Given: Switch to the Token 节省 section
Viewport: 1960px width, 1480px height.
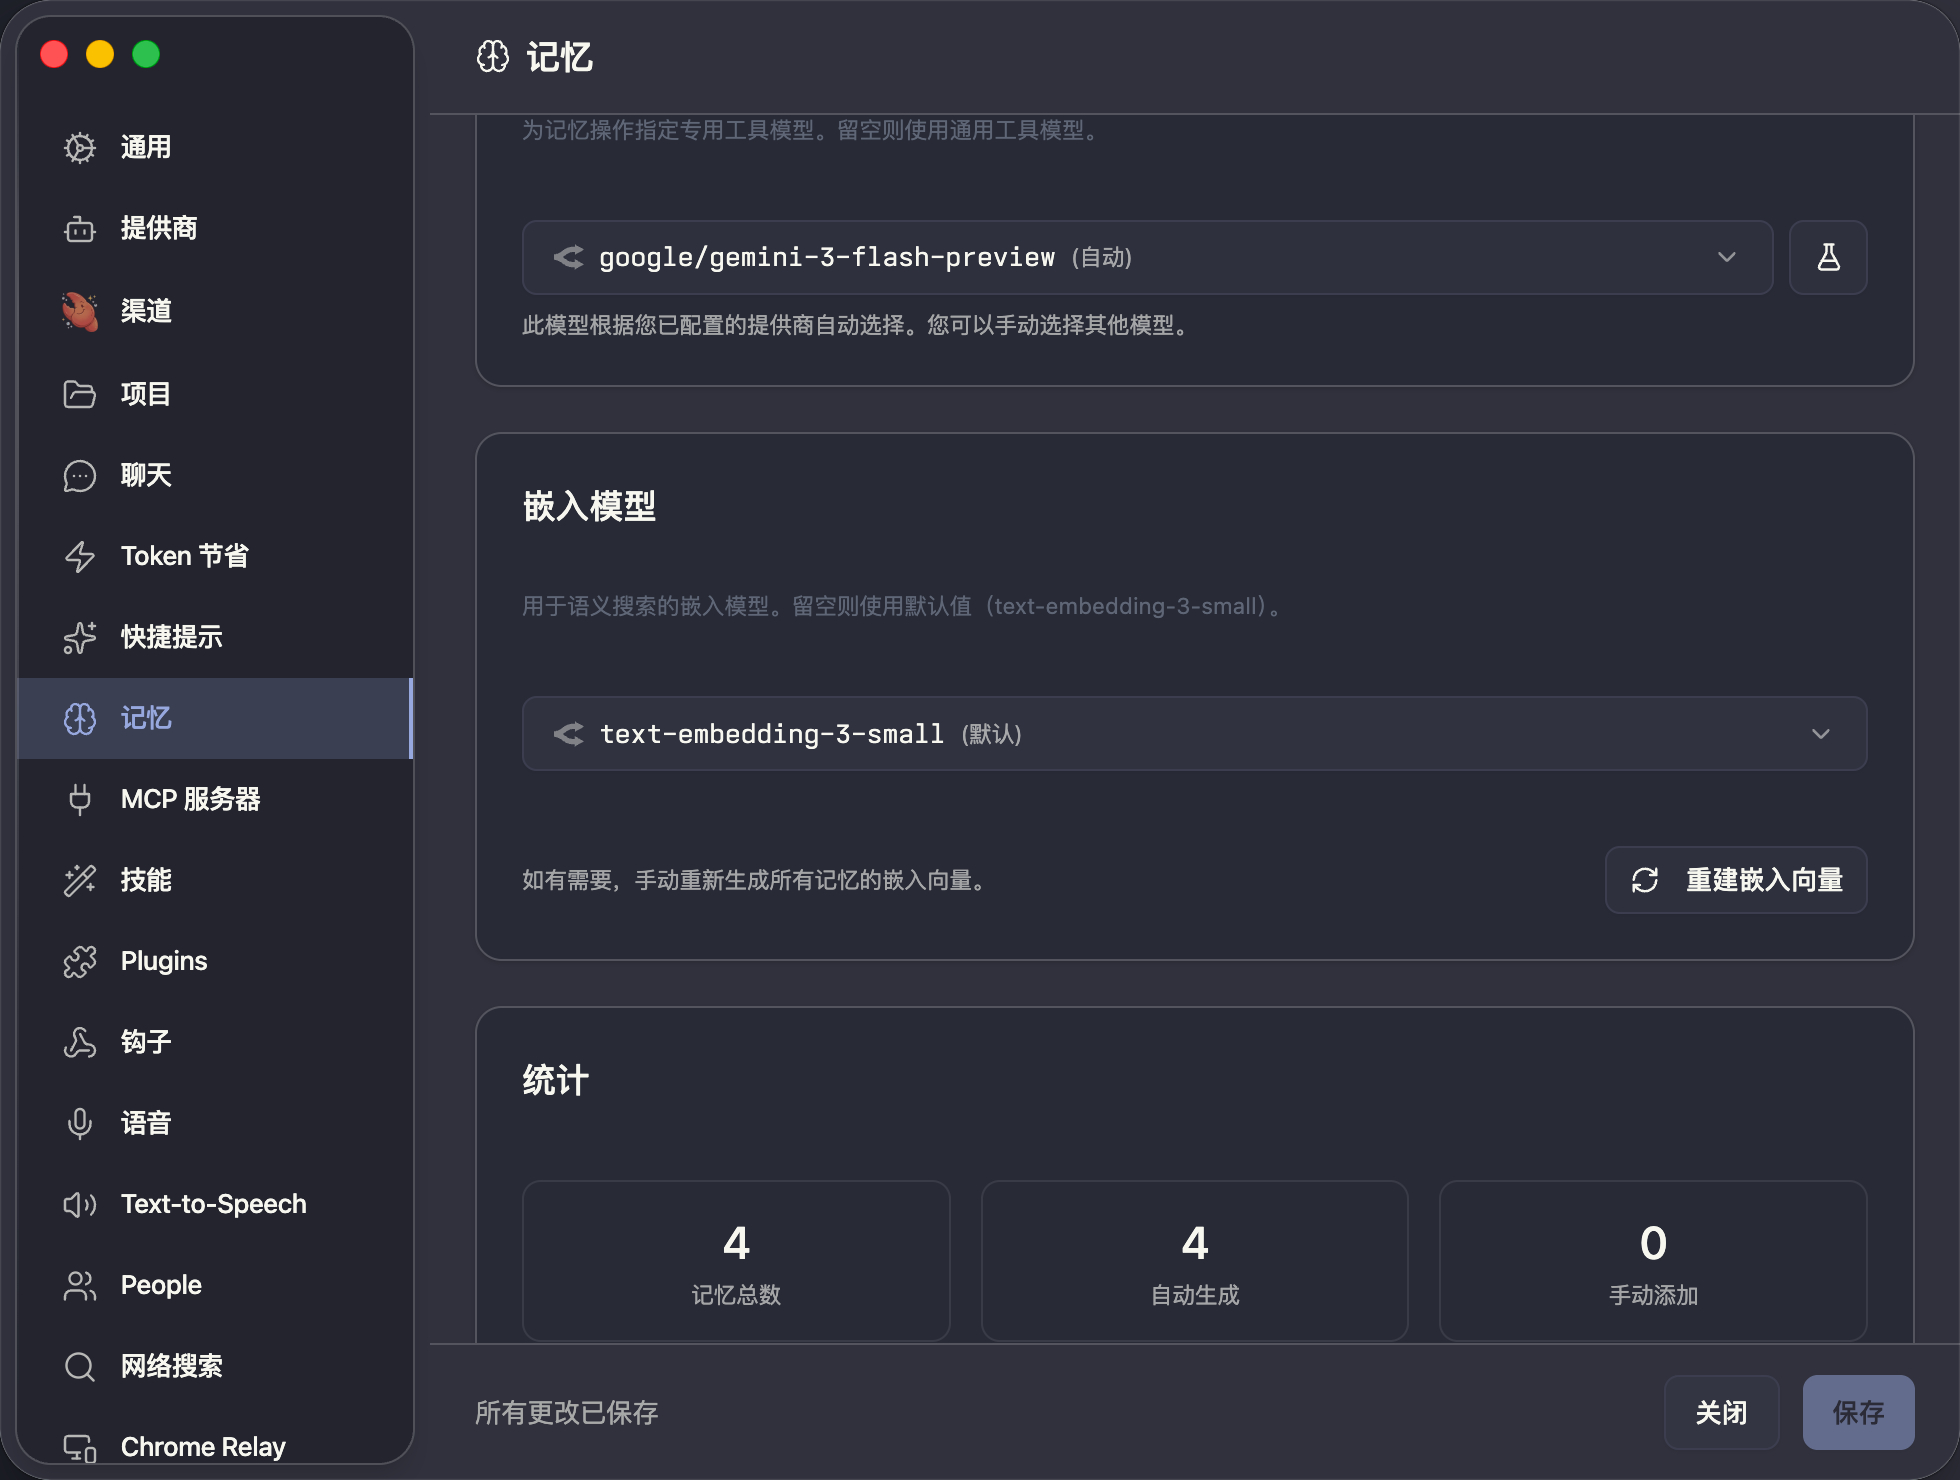Looking at the screenshot, I should pos(185,556).
